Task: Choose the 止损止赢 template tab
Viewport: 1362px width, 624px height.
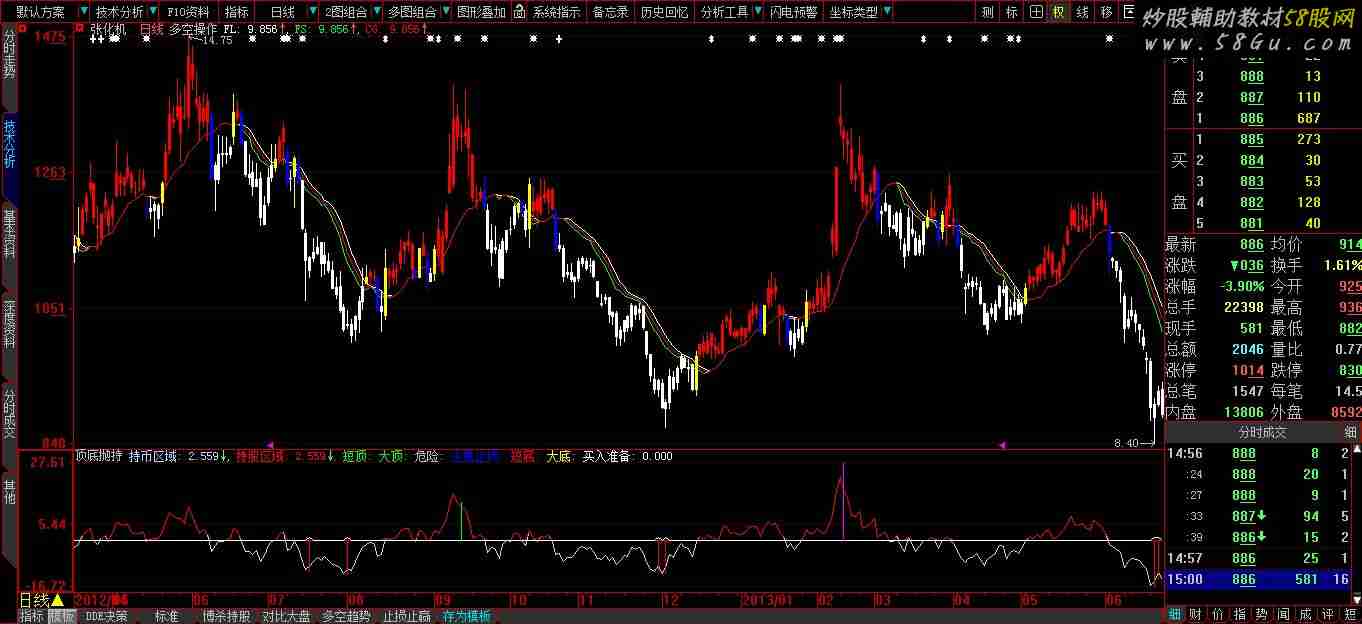Action: click(x=406, y=616)
